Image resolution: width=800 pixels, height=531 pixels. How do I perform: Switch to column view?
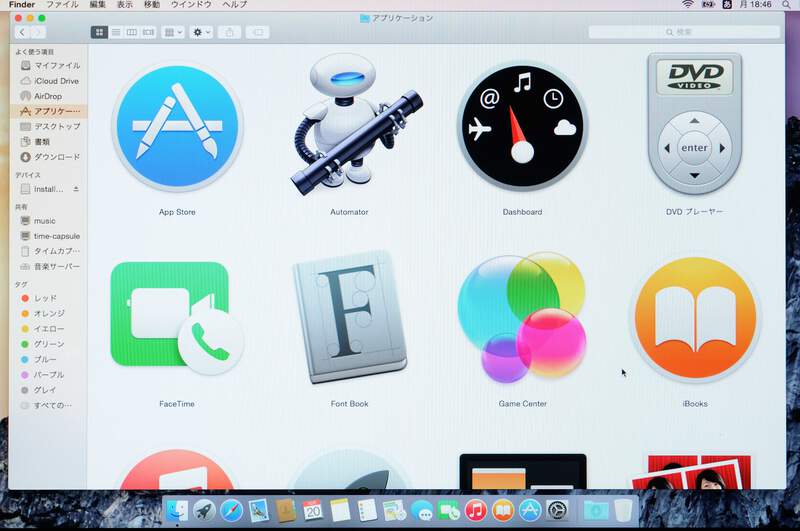pyautogui.click(x=132, y=32)
